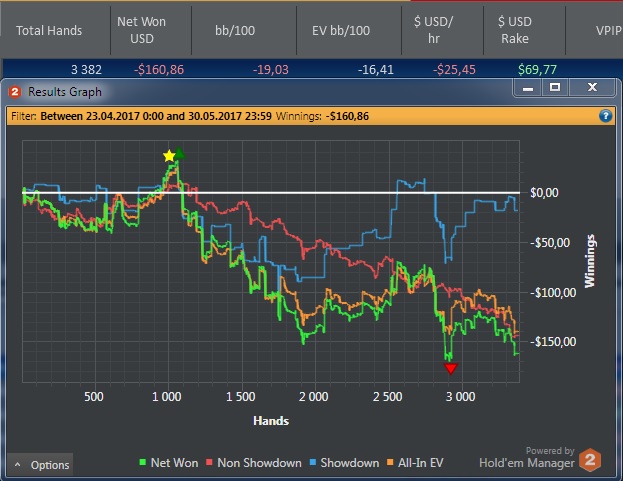Close the Results Graph window
The image size is (623, 481).
click(x=592, y=87)
